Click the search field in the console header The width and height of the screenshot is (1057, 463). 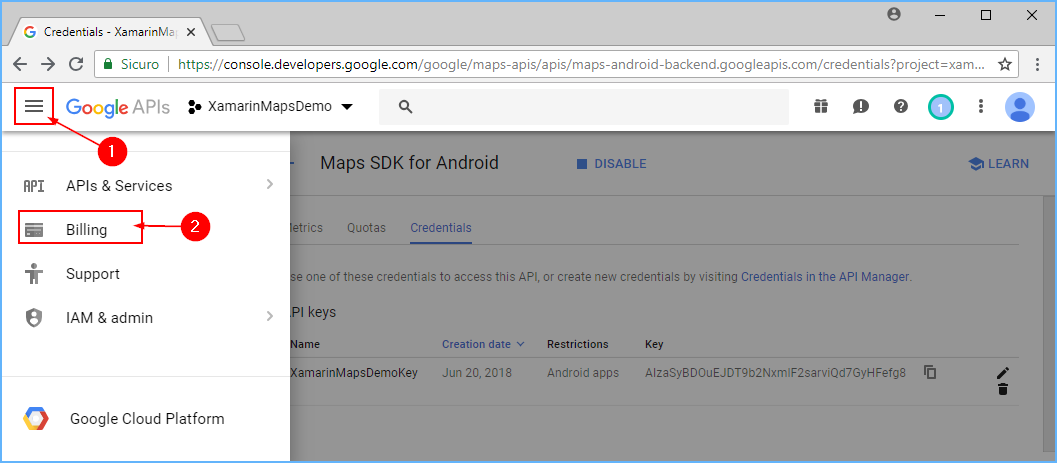[x=584, y=106]
